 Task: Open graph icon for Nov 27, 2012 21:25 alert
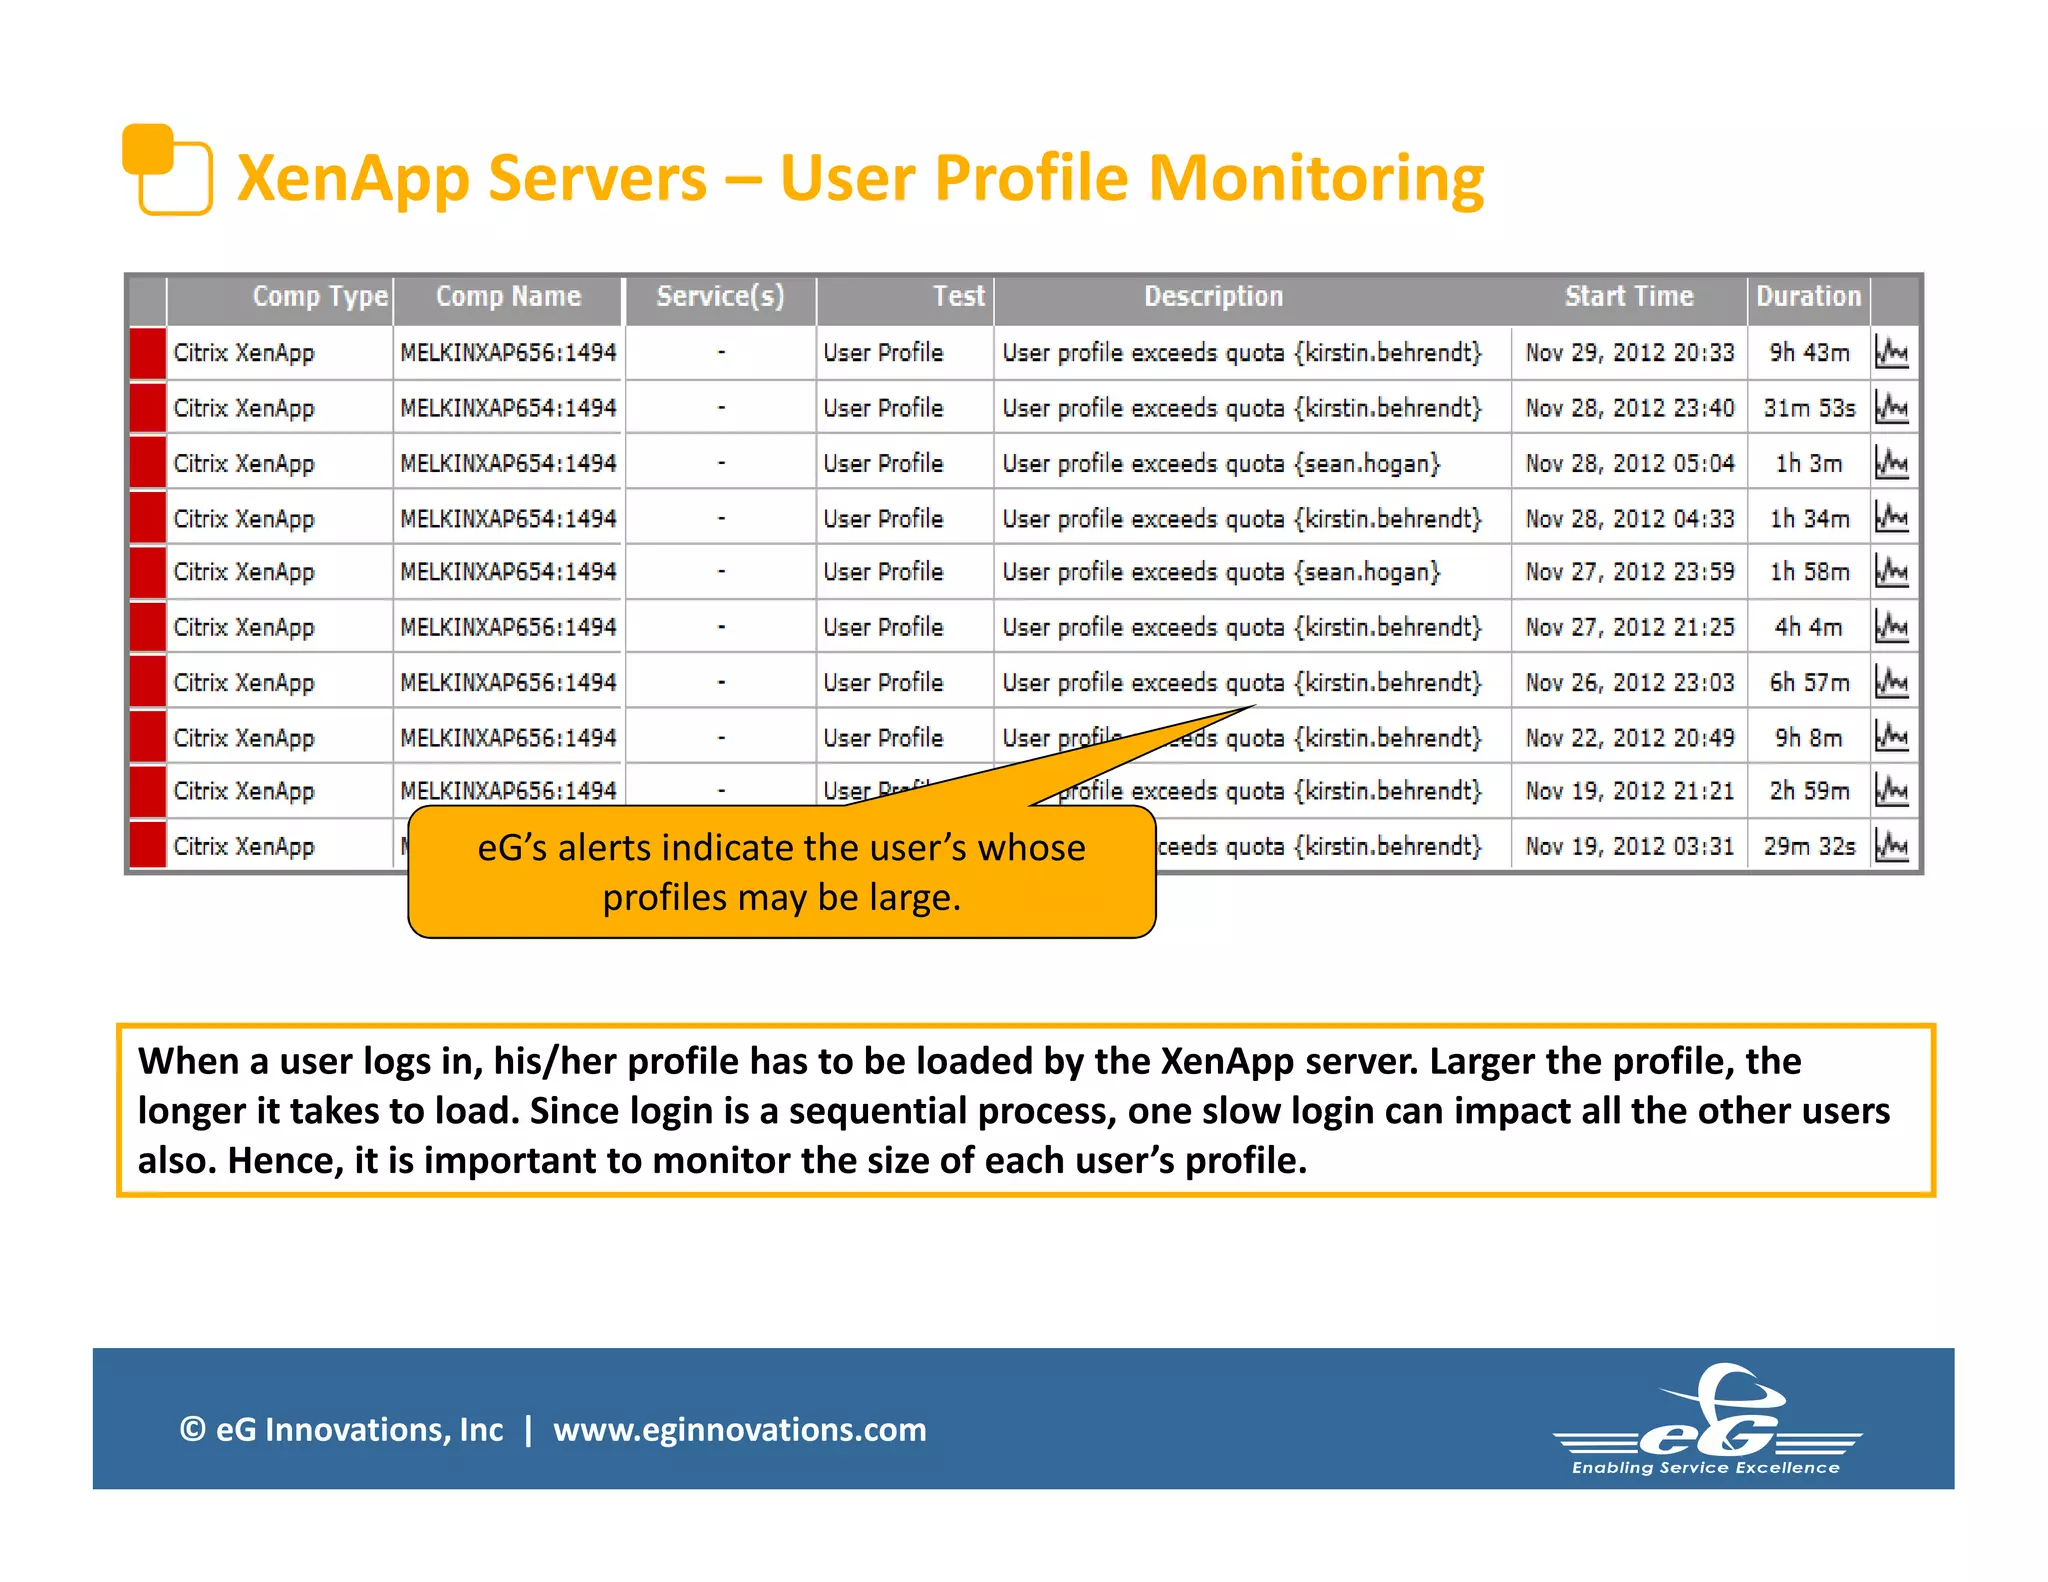click(1892, 627)
